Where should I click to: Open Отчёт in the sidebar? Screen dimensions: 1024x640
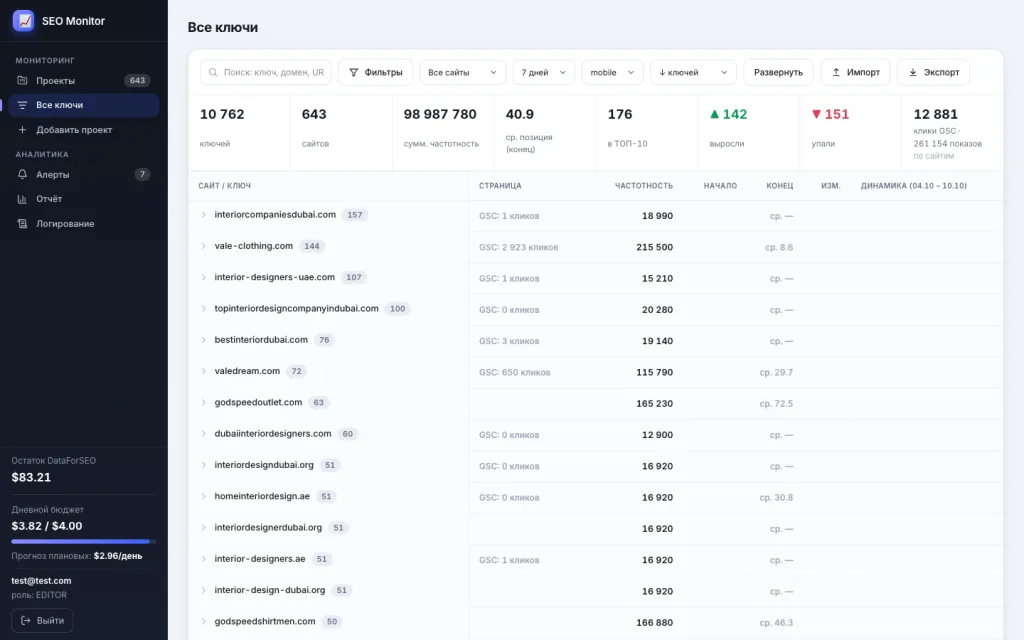click(84, 199)
